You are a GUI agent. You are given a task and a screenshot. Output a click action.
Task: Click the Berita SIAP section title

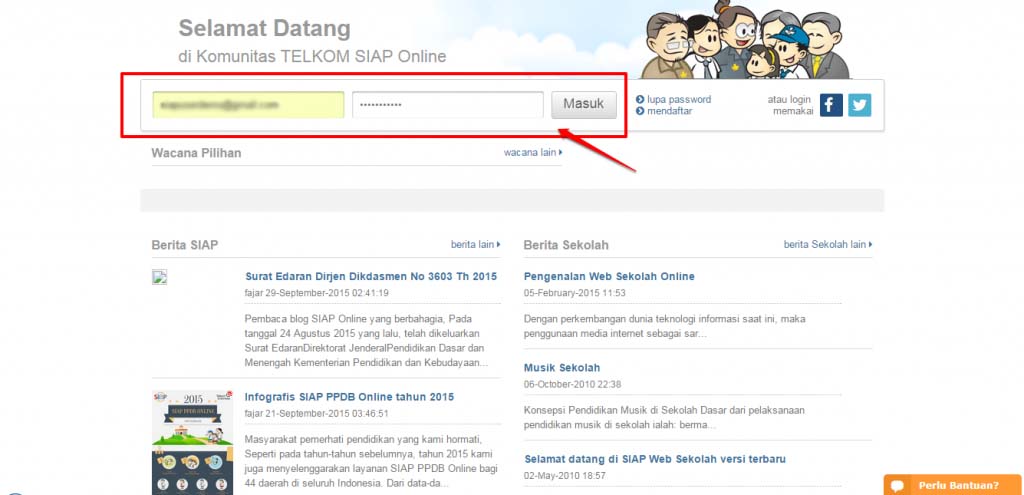pos(185,245)
